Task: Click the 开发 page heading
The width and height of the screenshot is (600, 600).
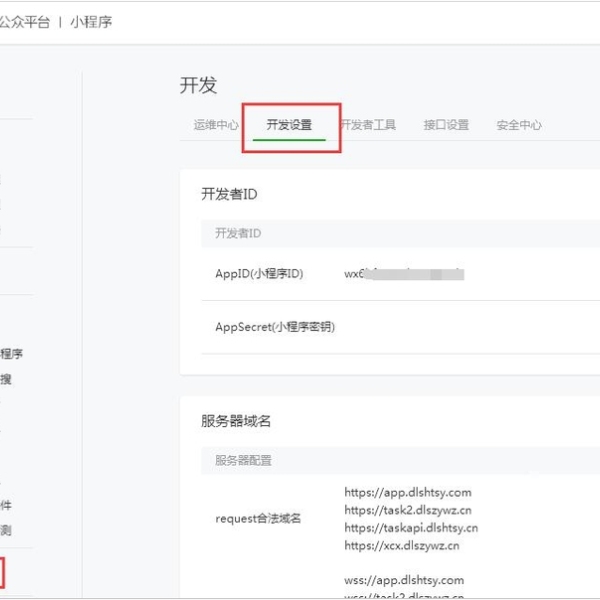Action: click(198, 86)
